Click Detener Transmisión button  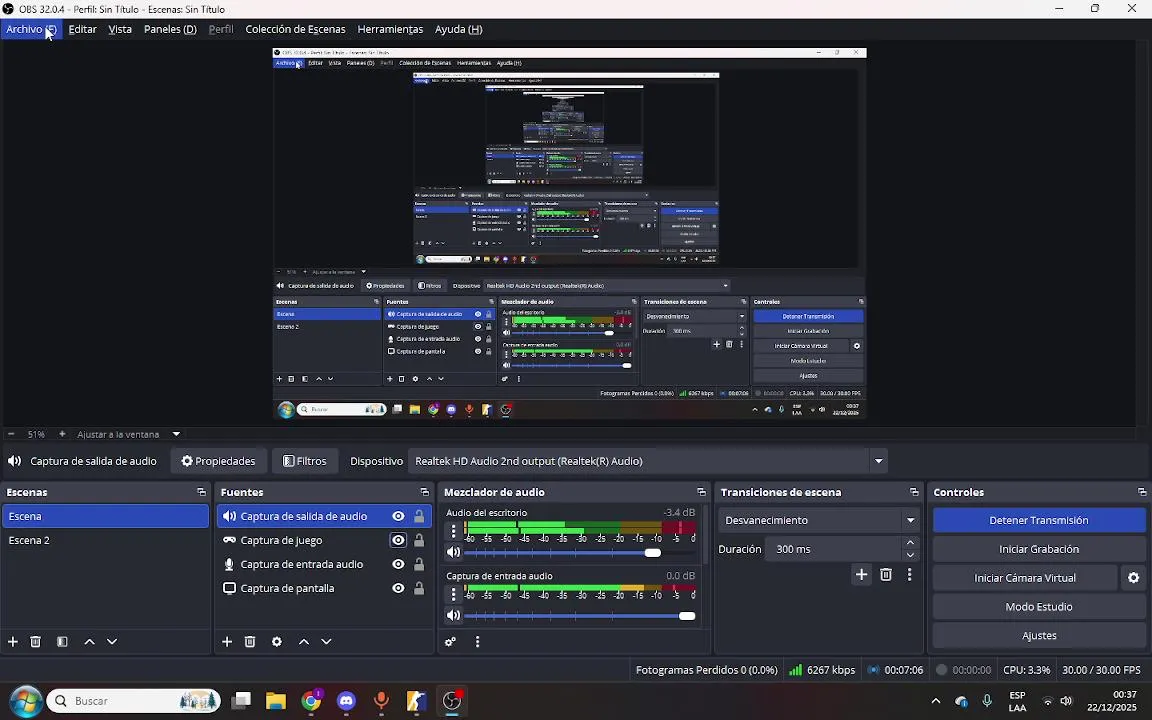[1039, 520]
